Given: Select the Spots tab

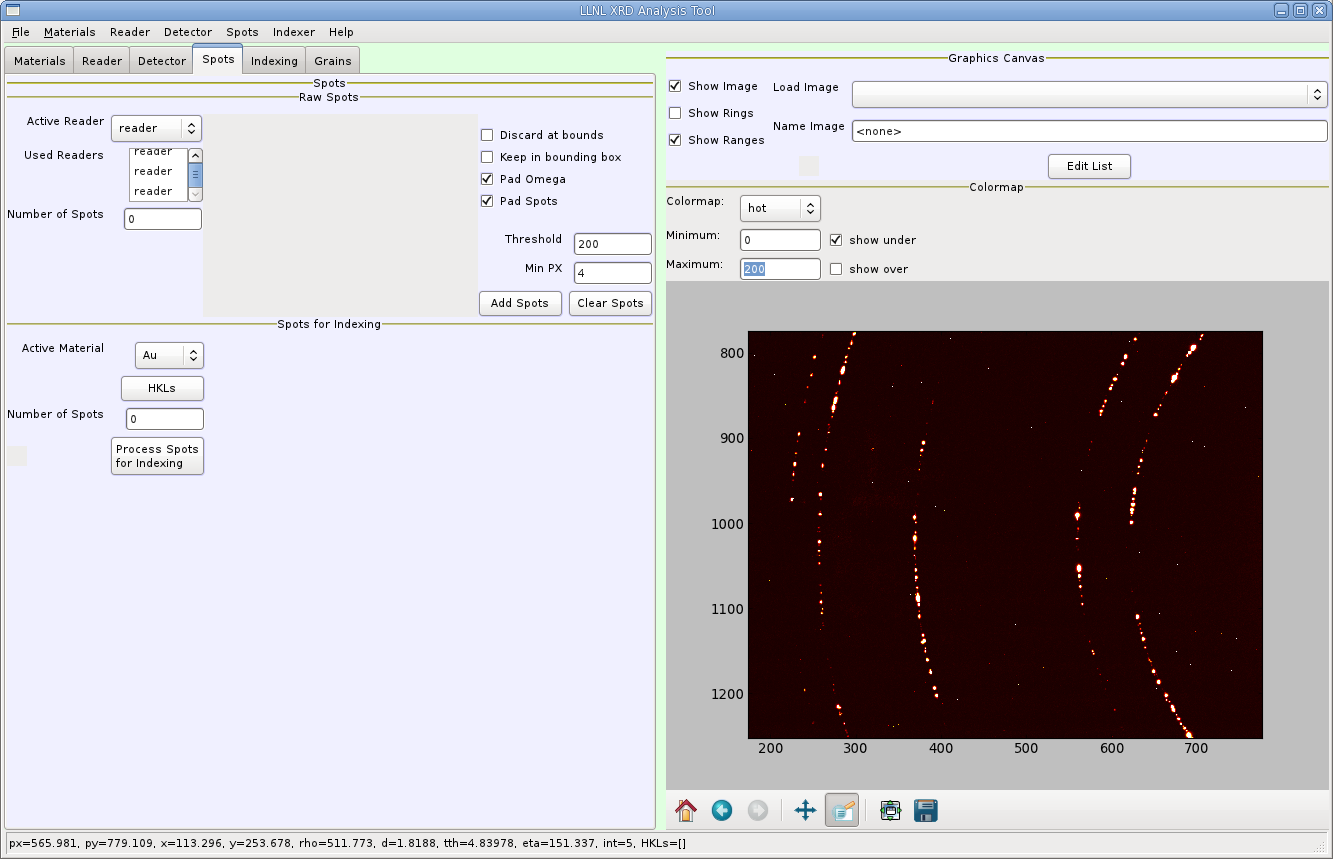Looking at the screenshot, I should [x=218, y=59].
